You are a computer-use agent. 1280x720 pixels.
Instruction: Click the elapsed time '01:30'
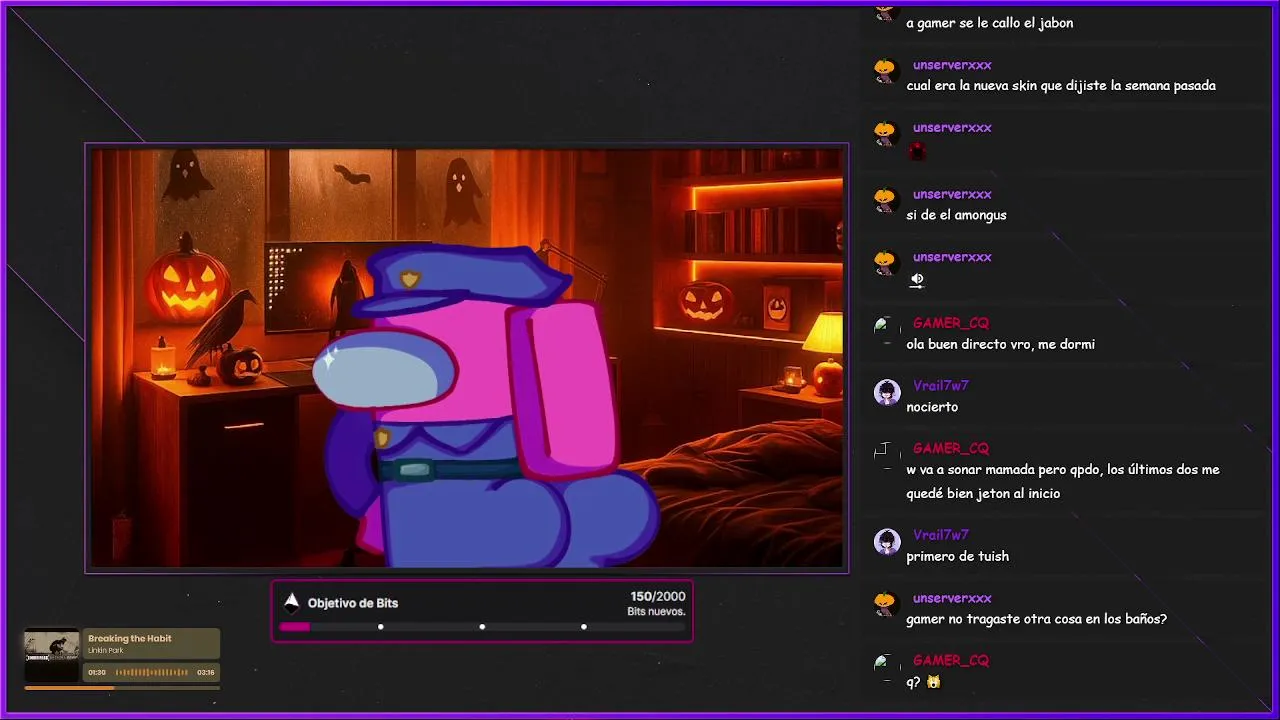pos(97,673)
